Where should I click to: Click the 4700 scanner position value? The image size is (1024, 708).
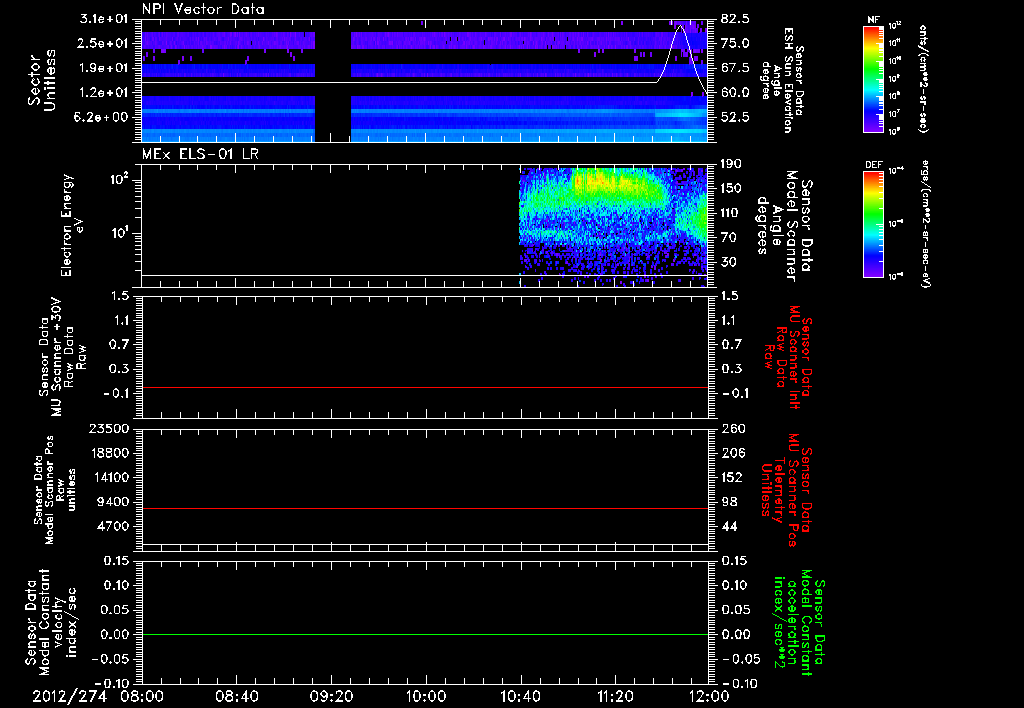coord(113,526)
